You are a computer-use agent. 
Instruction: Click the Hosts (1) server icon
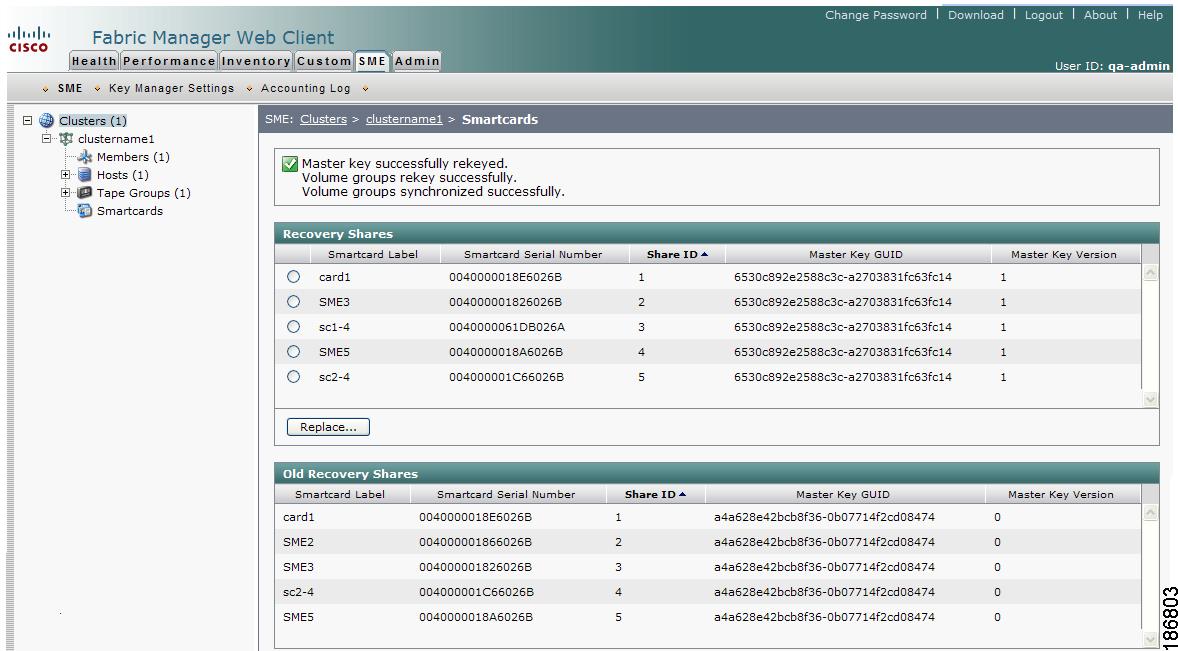click(85, 175)
